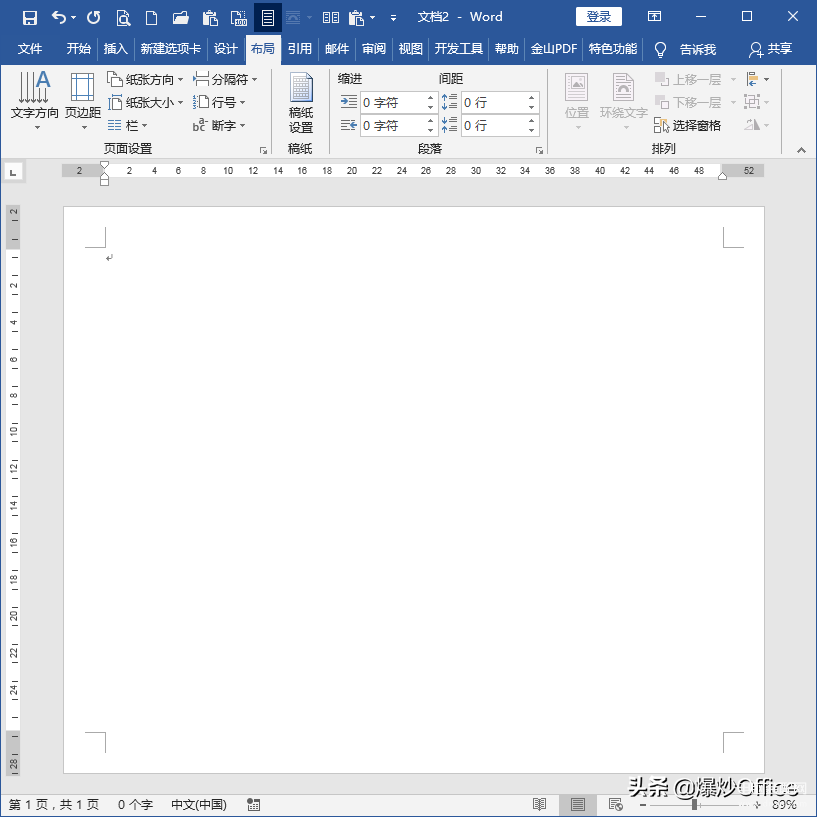817x817 pixels.
Task: Open the 审阅 review tab
Action: click(x=374, y=49)
